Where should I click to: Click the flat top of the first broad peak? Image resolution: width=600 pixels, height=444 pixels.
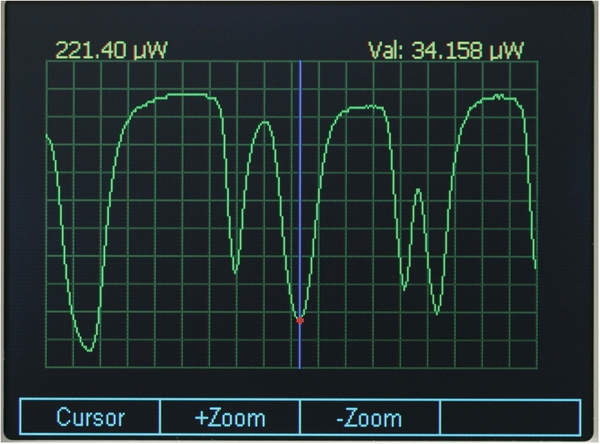180,96
